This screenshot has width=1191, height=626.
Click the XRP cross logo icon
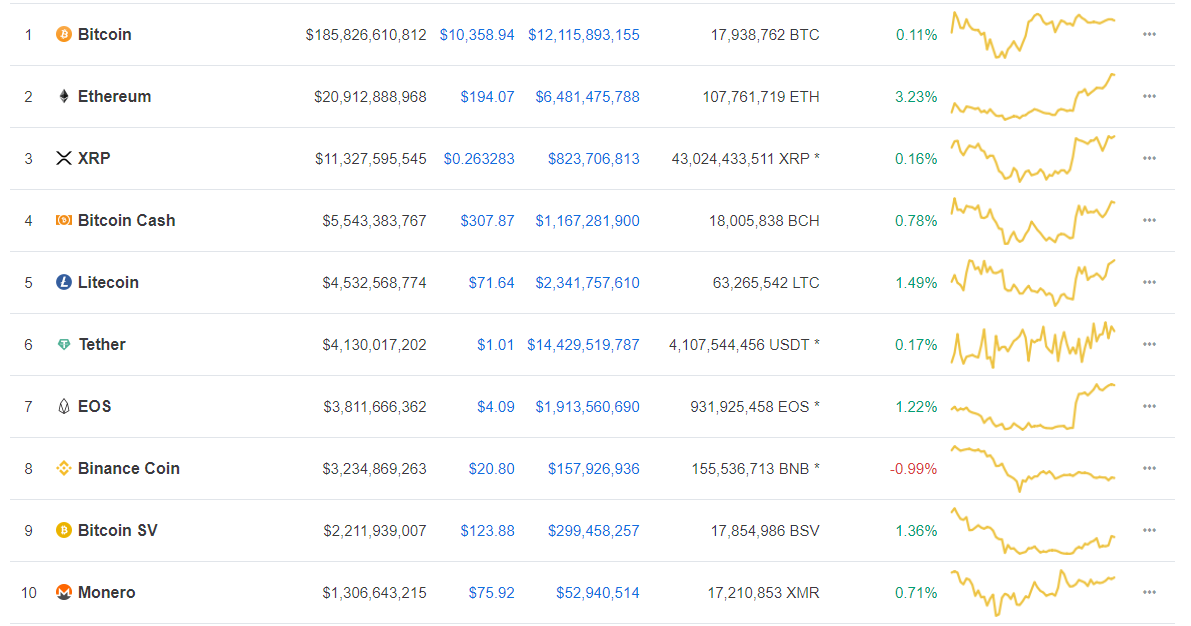64,158
